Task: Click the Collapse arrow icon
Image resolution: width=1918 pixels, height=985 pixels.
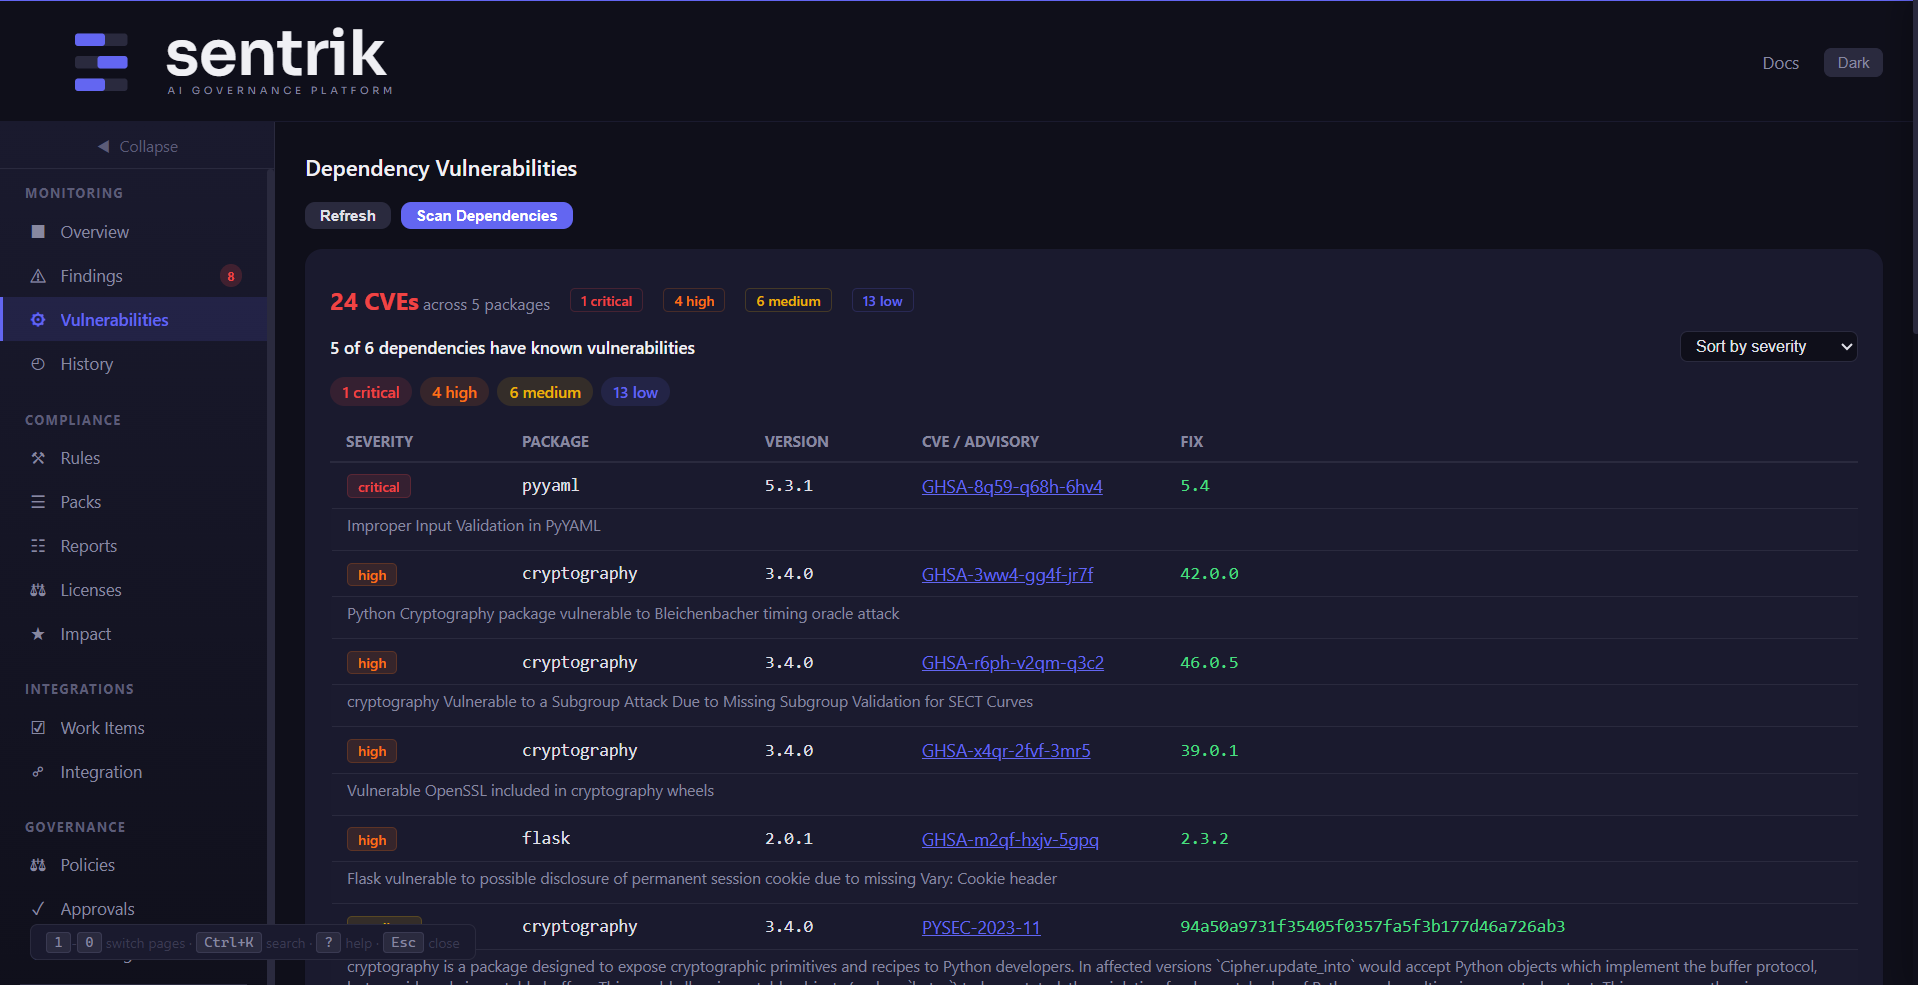Action: tap(103, 146)
